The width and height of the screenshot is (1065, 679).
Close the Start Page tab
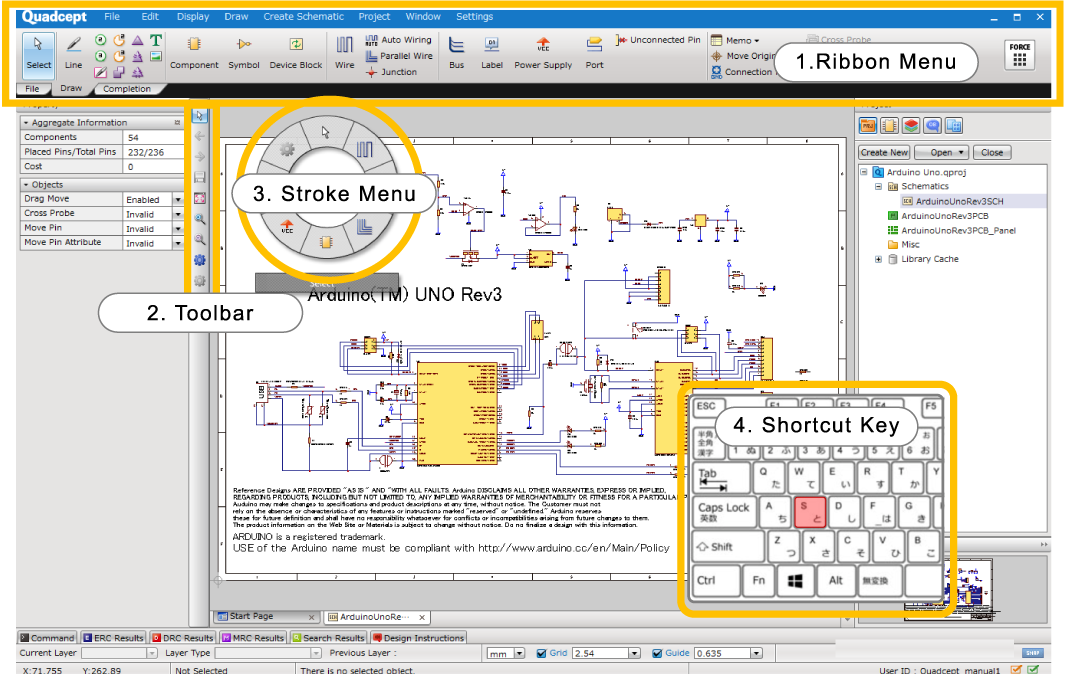312,617
